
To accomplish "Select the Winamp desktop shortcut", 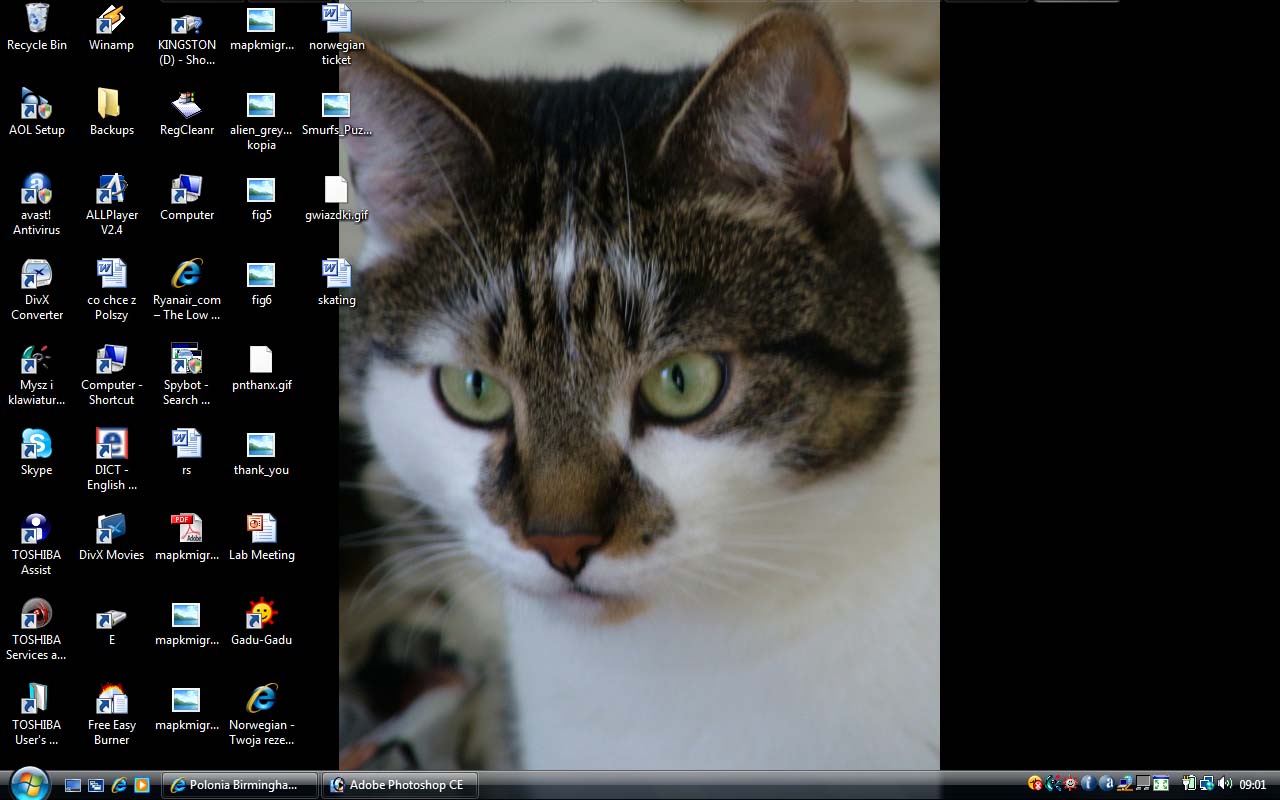I will pos(111,20).
